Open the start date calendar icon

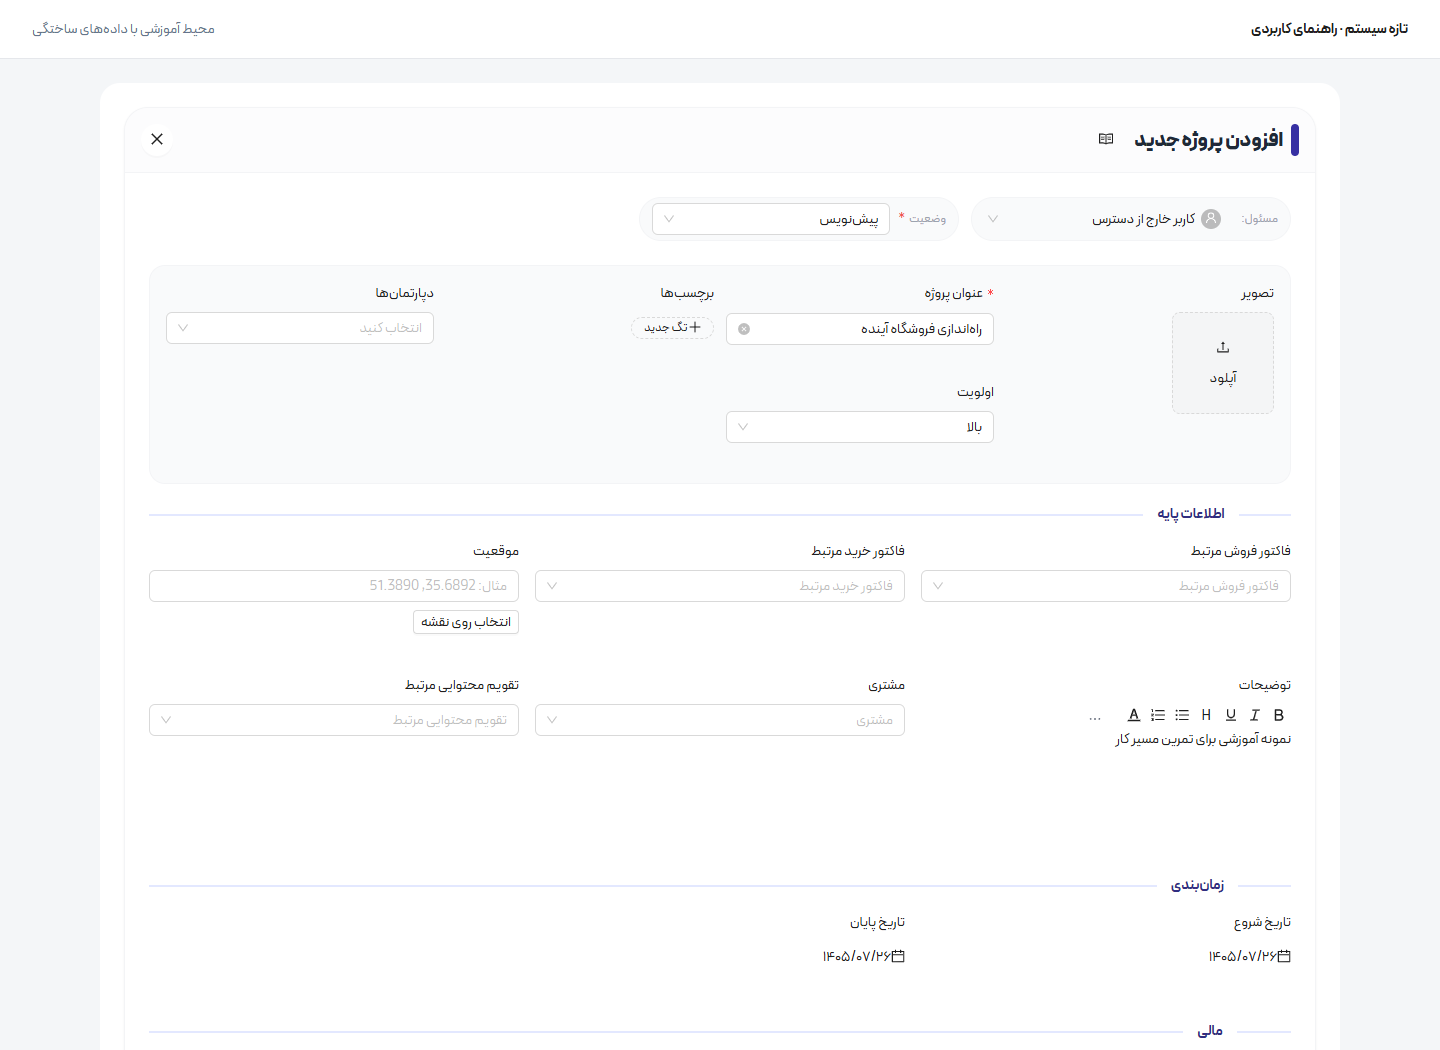point(1284,956)
